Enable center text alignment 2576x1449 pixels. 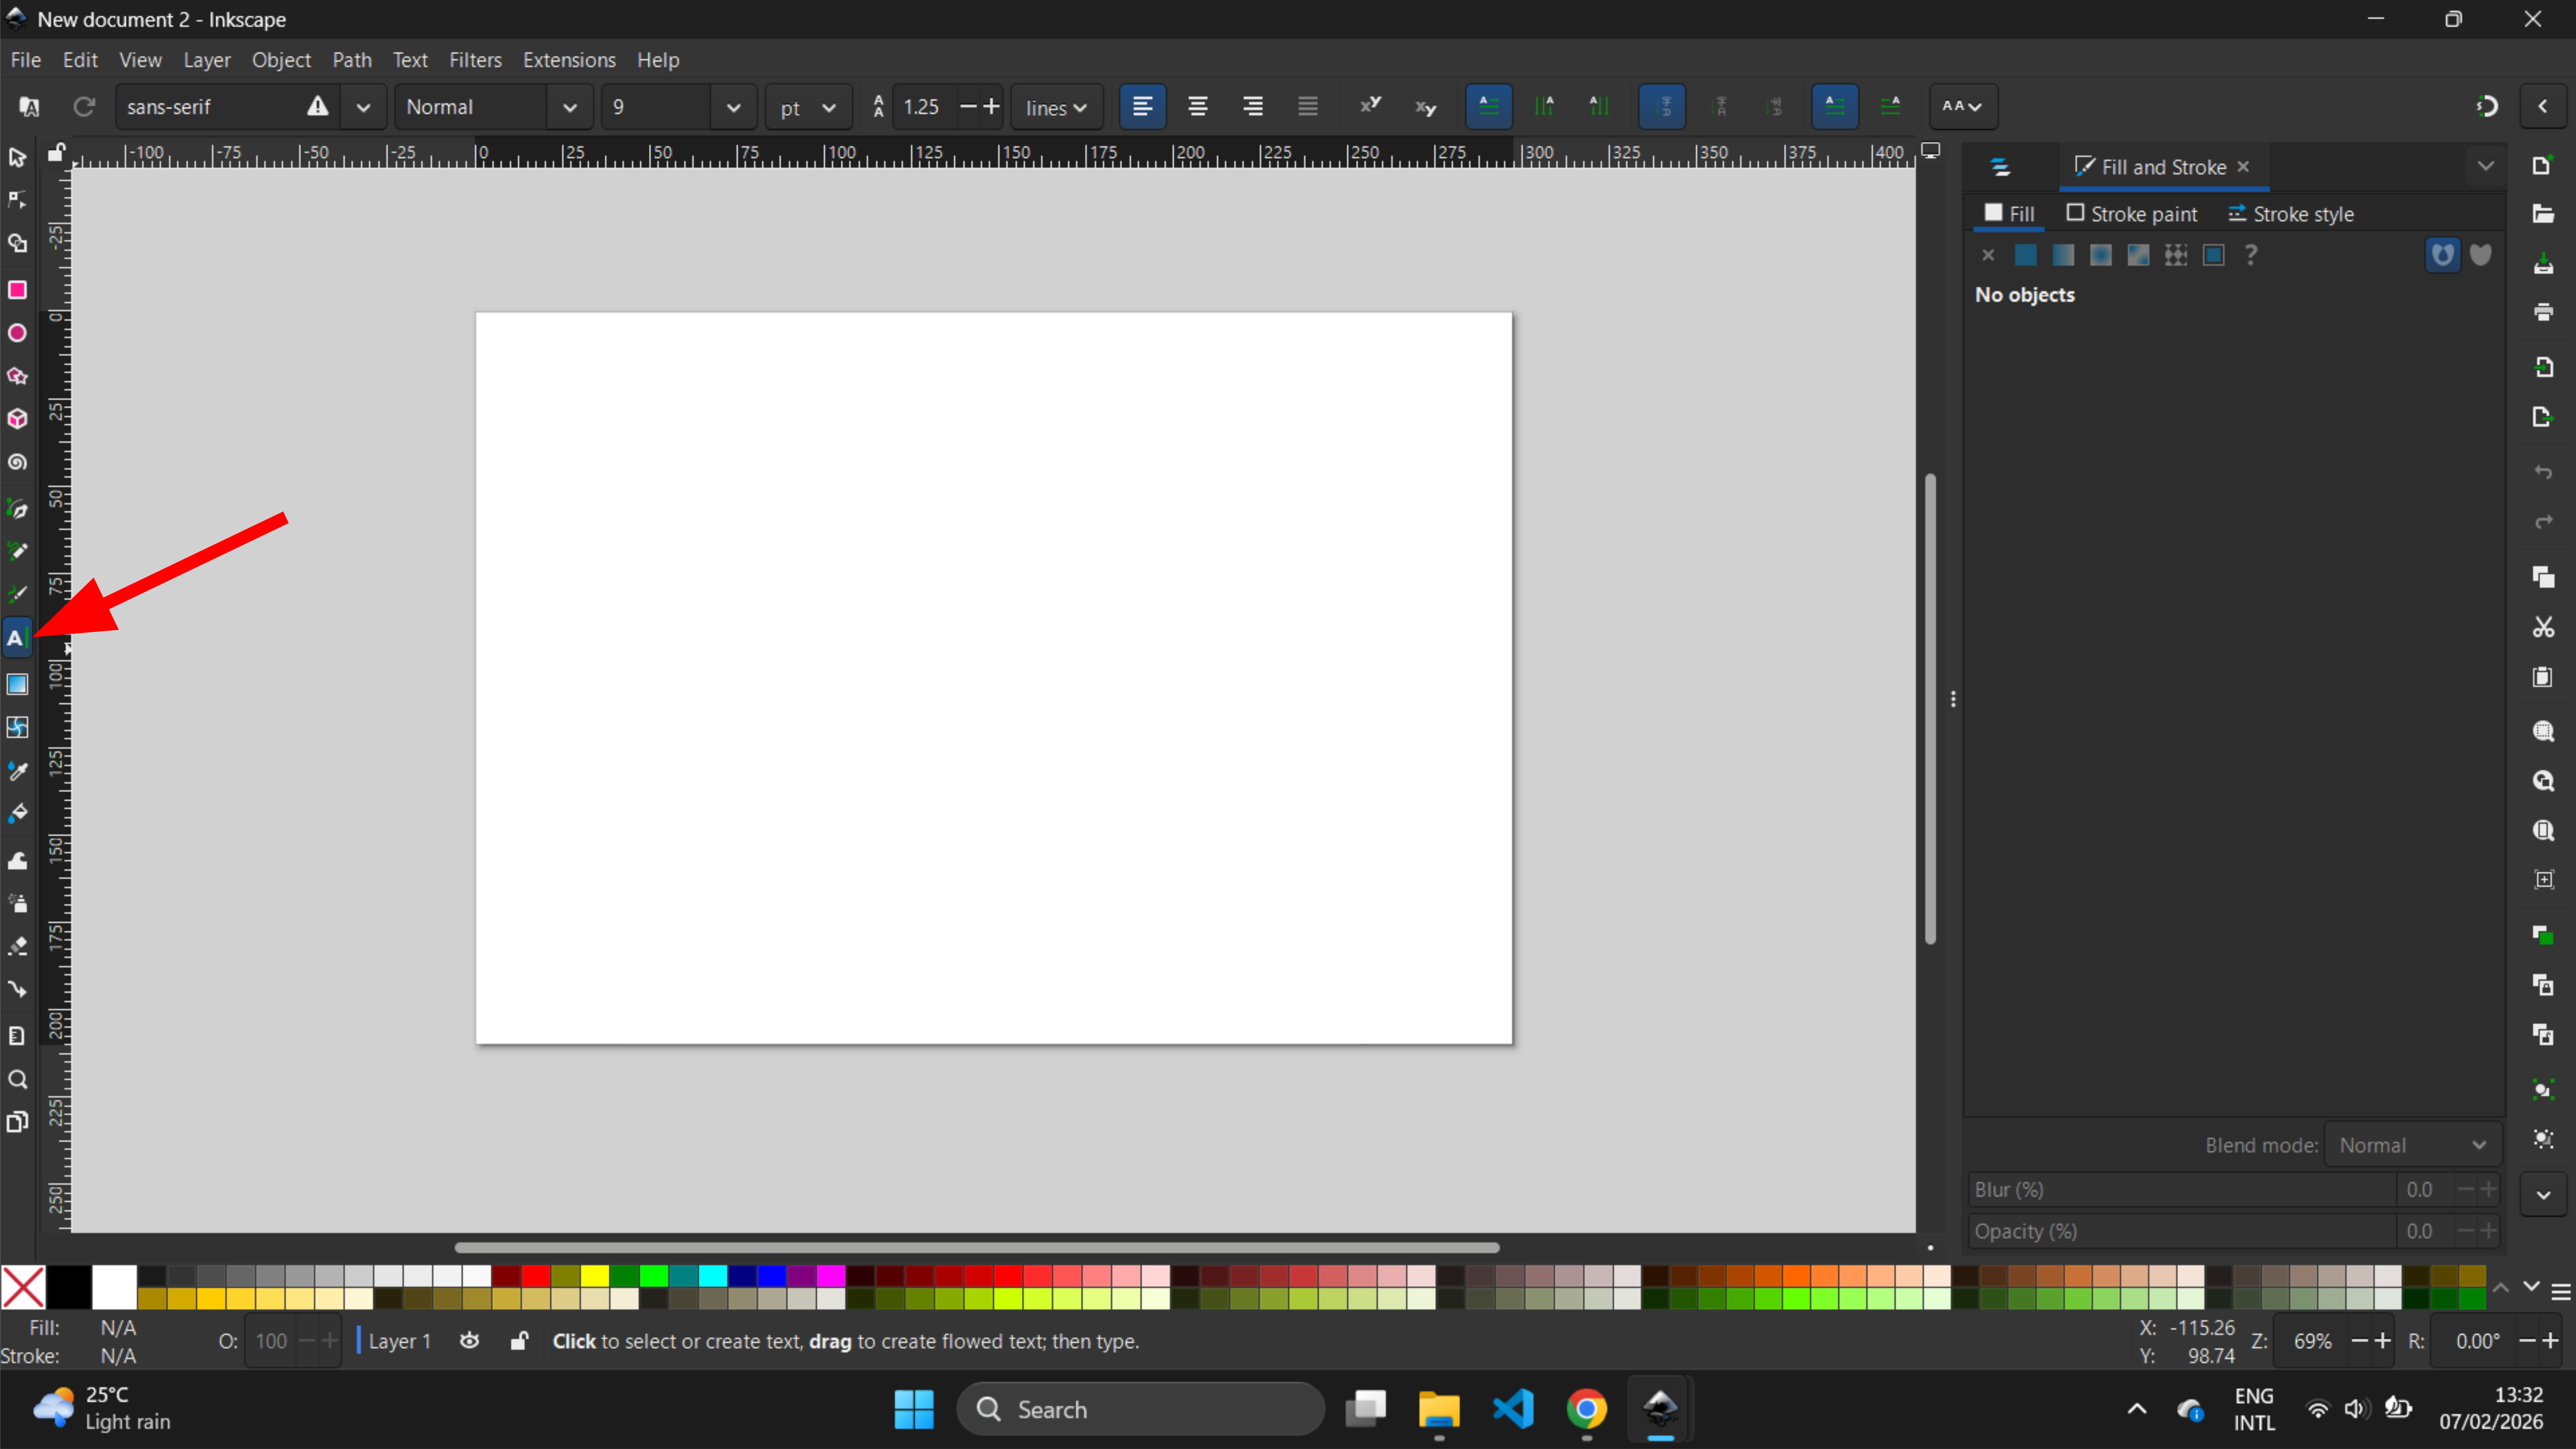[x=1197, y=106]
